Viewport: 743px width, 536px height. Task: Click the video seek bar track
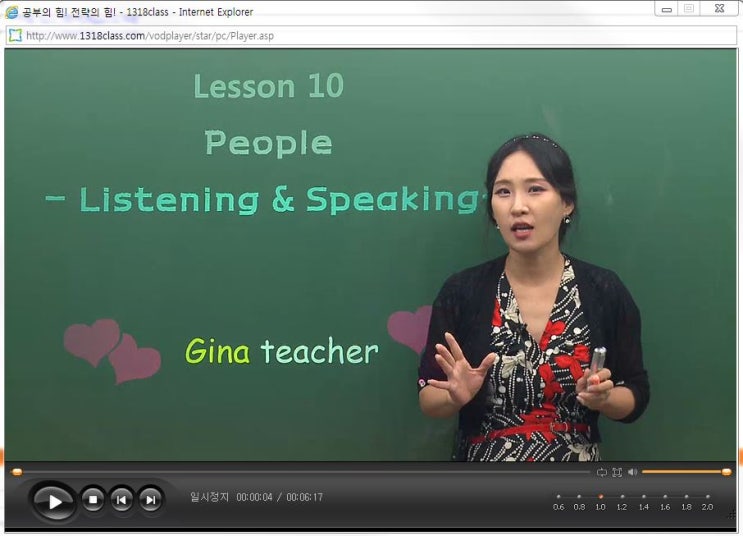point(300,472)
